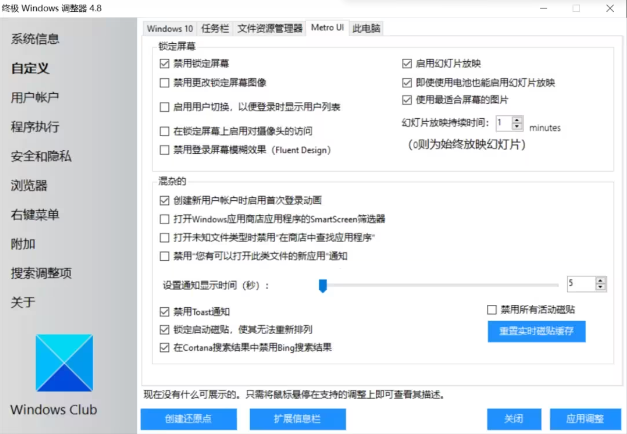This screenshot has height=434, width=627.
Task: Click the 设置通知显示时间 slider thumb
Action: [323, 286]
